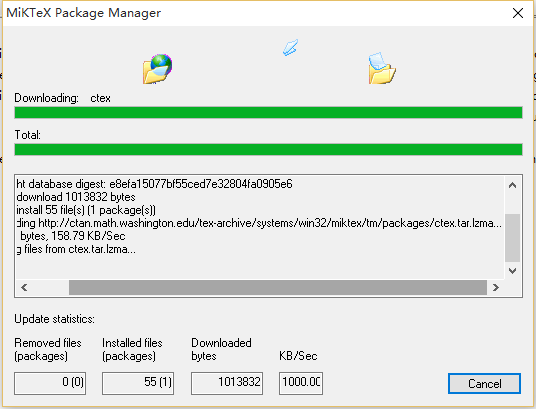The width and height of the screenshot is (536, 409).
Task: Click the Total progress bar
Action: click(268, 149)
